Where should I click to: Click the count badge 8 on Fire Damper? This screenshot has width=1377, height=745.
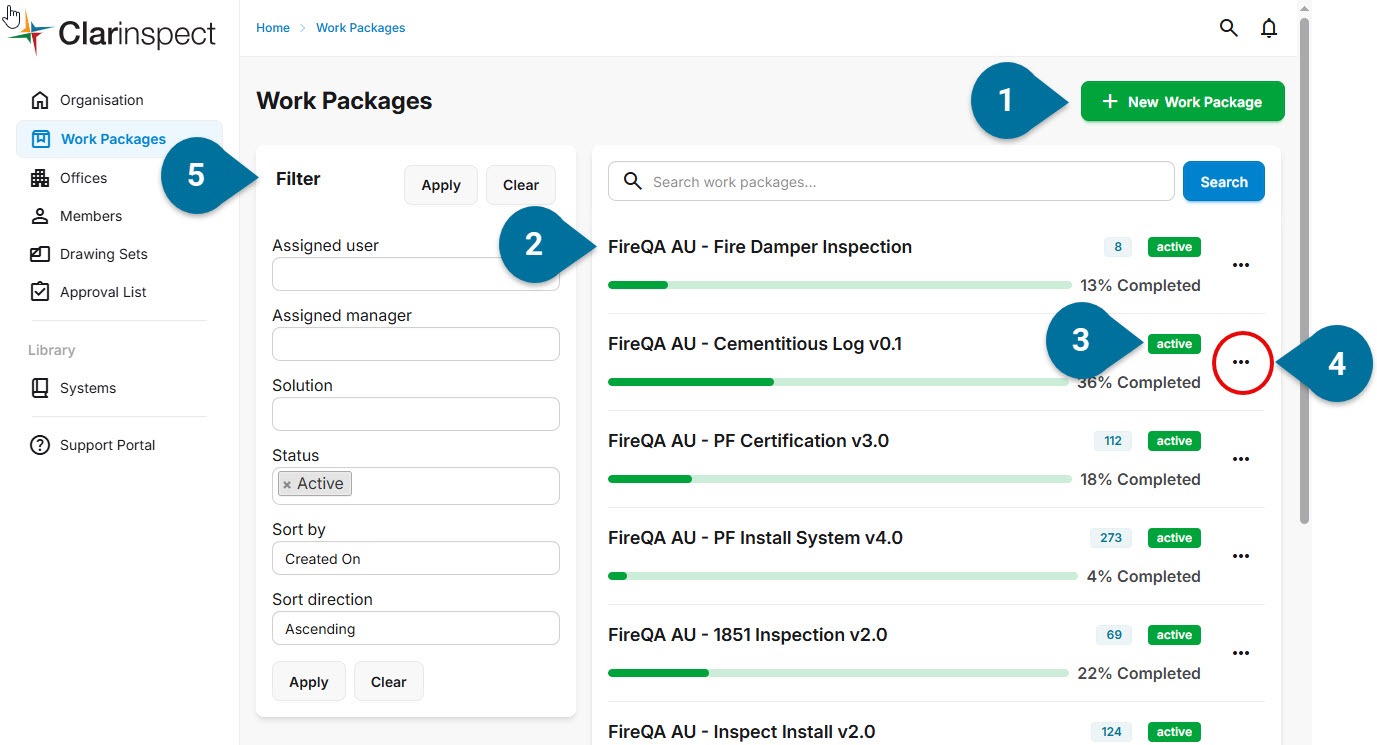(x=1118, y=247)
